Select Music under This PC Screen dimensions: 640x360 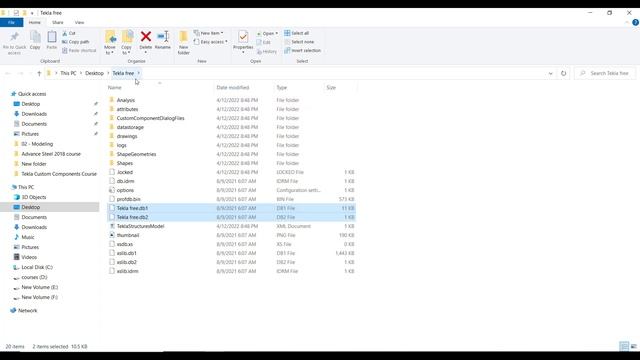coord(28,237)
